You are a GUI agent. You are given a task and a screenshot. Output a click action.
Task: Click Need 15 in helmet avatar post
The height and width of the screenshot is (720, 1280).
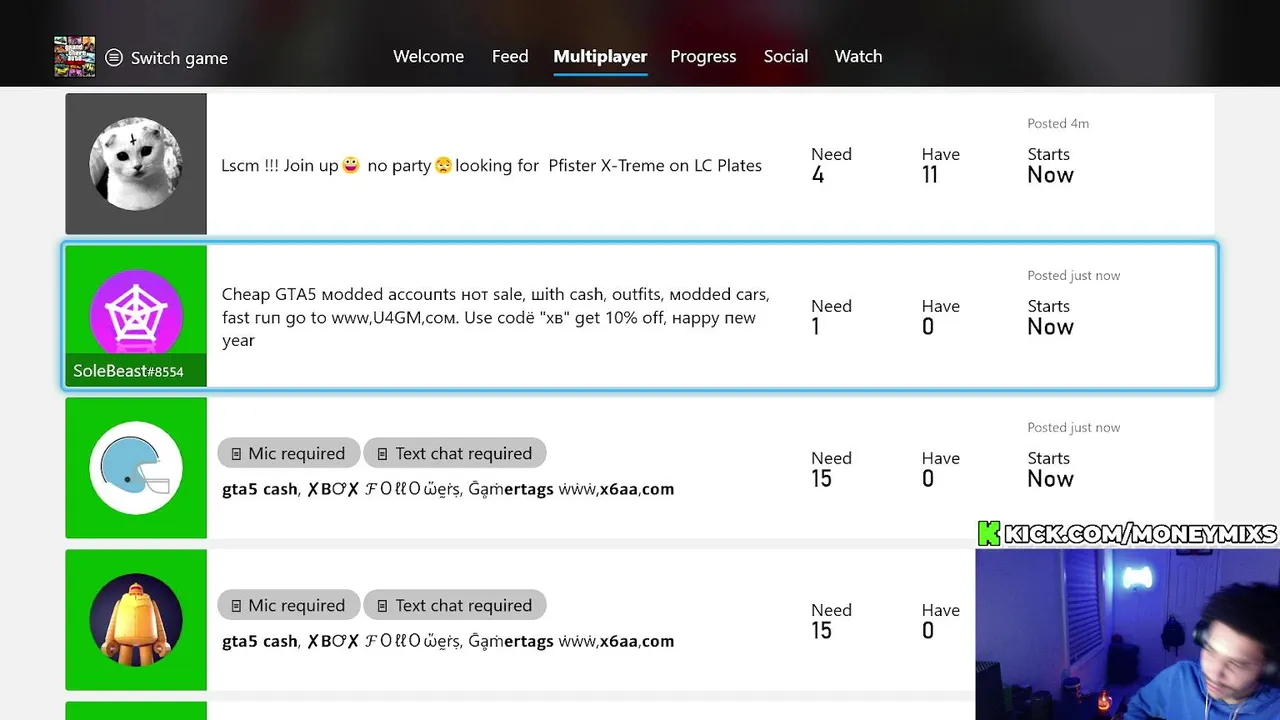click(x=831, y=469)
